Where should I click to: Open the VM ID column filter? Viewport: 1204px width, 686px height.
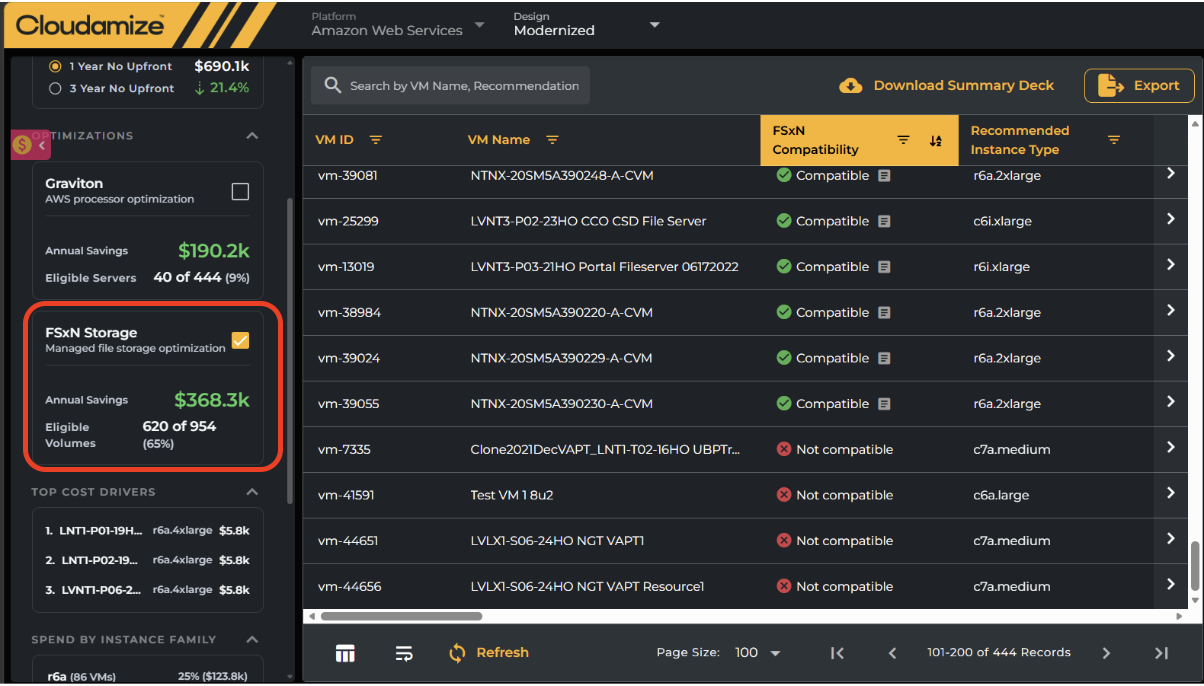376,140
